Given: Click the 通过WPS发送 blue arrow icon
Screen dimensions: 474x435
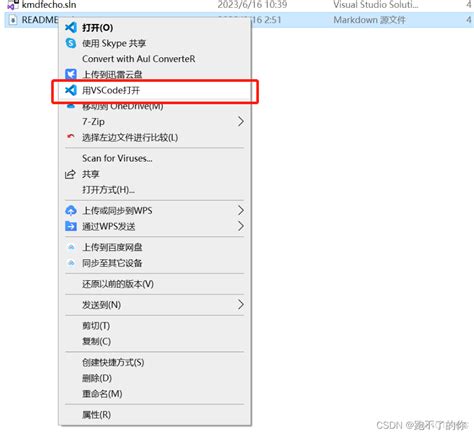Looking at the screenshot, I should point(71,226).
